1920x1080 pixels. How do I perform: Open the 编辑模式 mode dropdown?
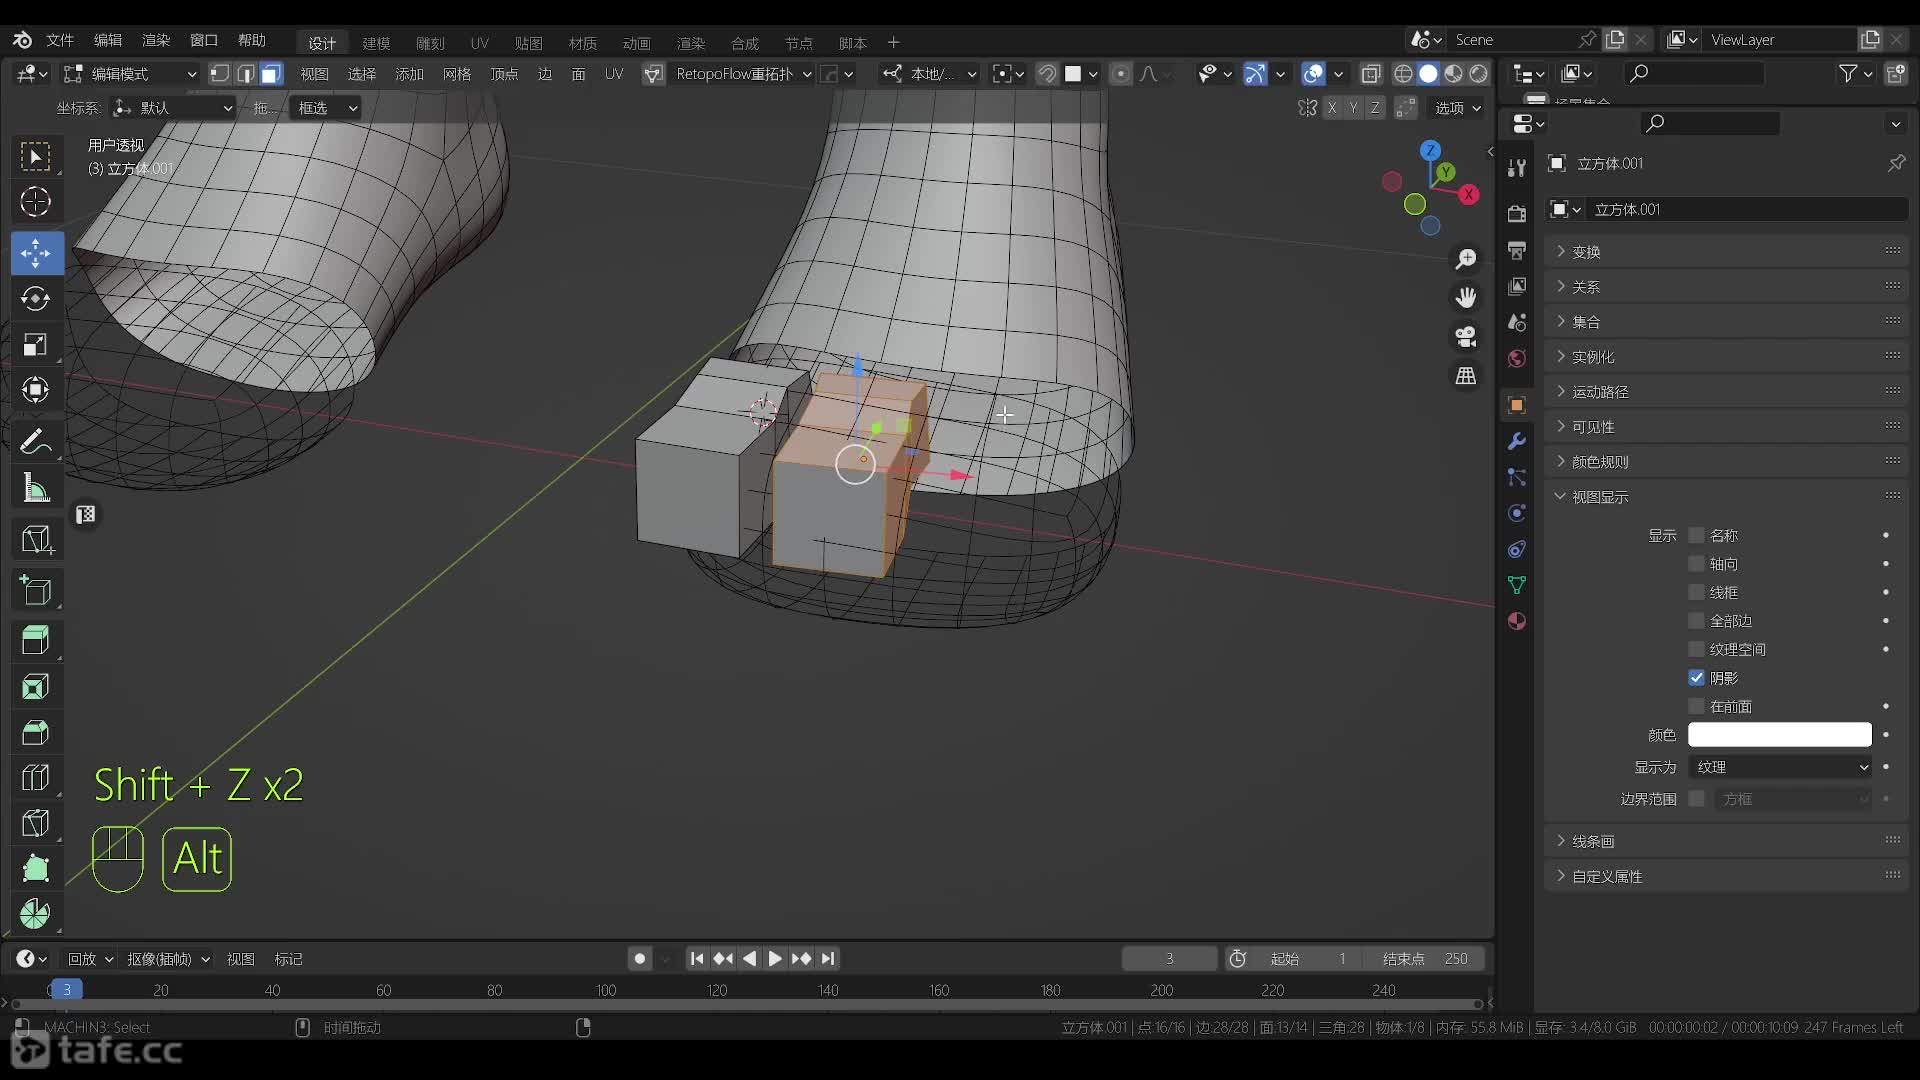pos(130,73)
